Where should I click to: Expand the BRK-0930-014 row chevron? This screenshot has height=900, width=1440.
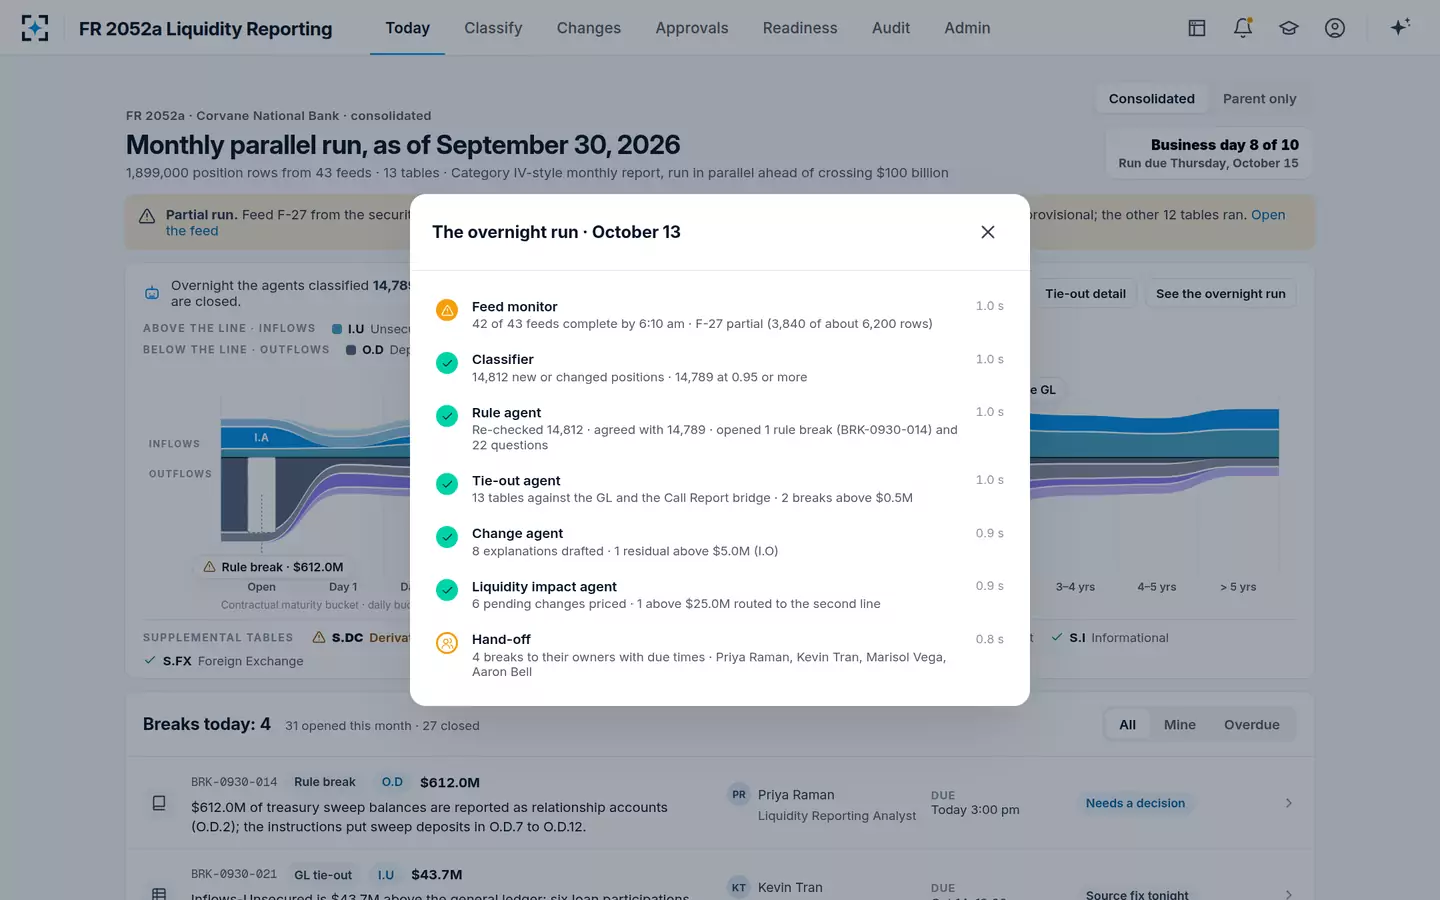1289,803
